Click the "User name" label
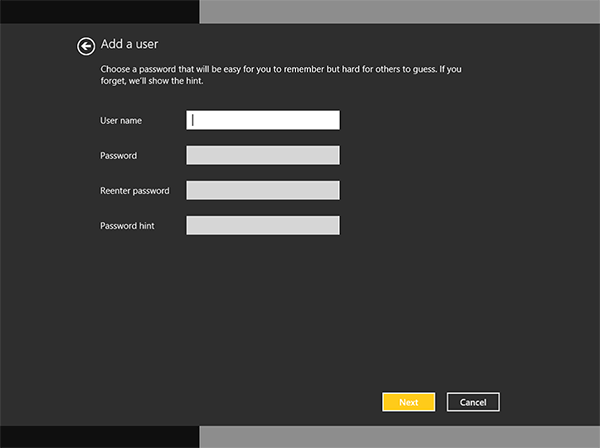The width and height of the screenshot is (600, 448). click(x=121, y=121)
